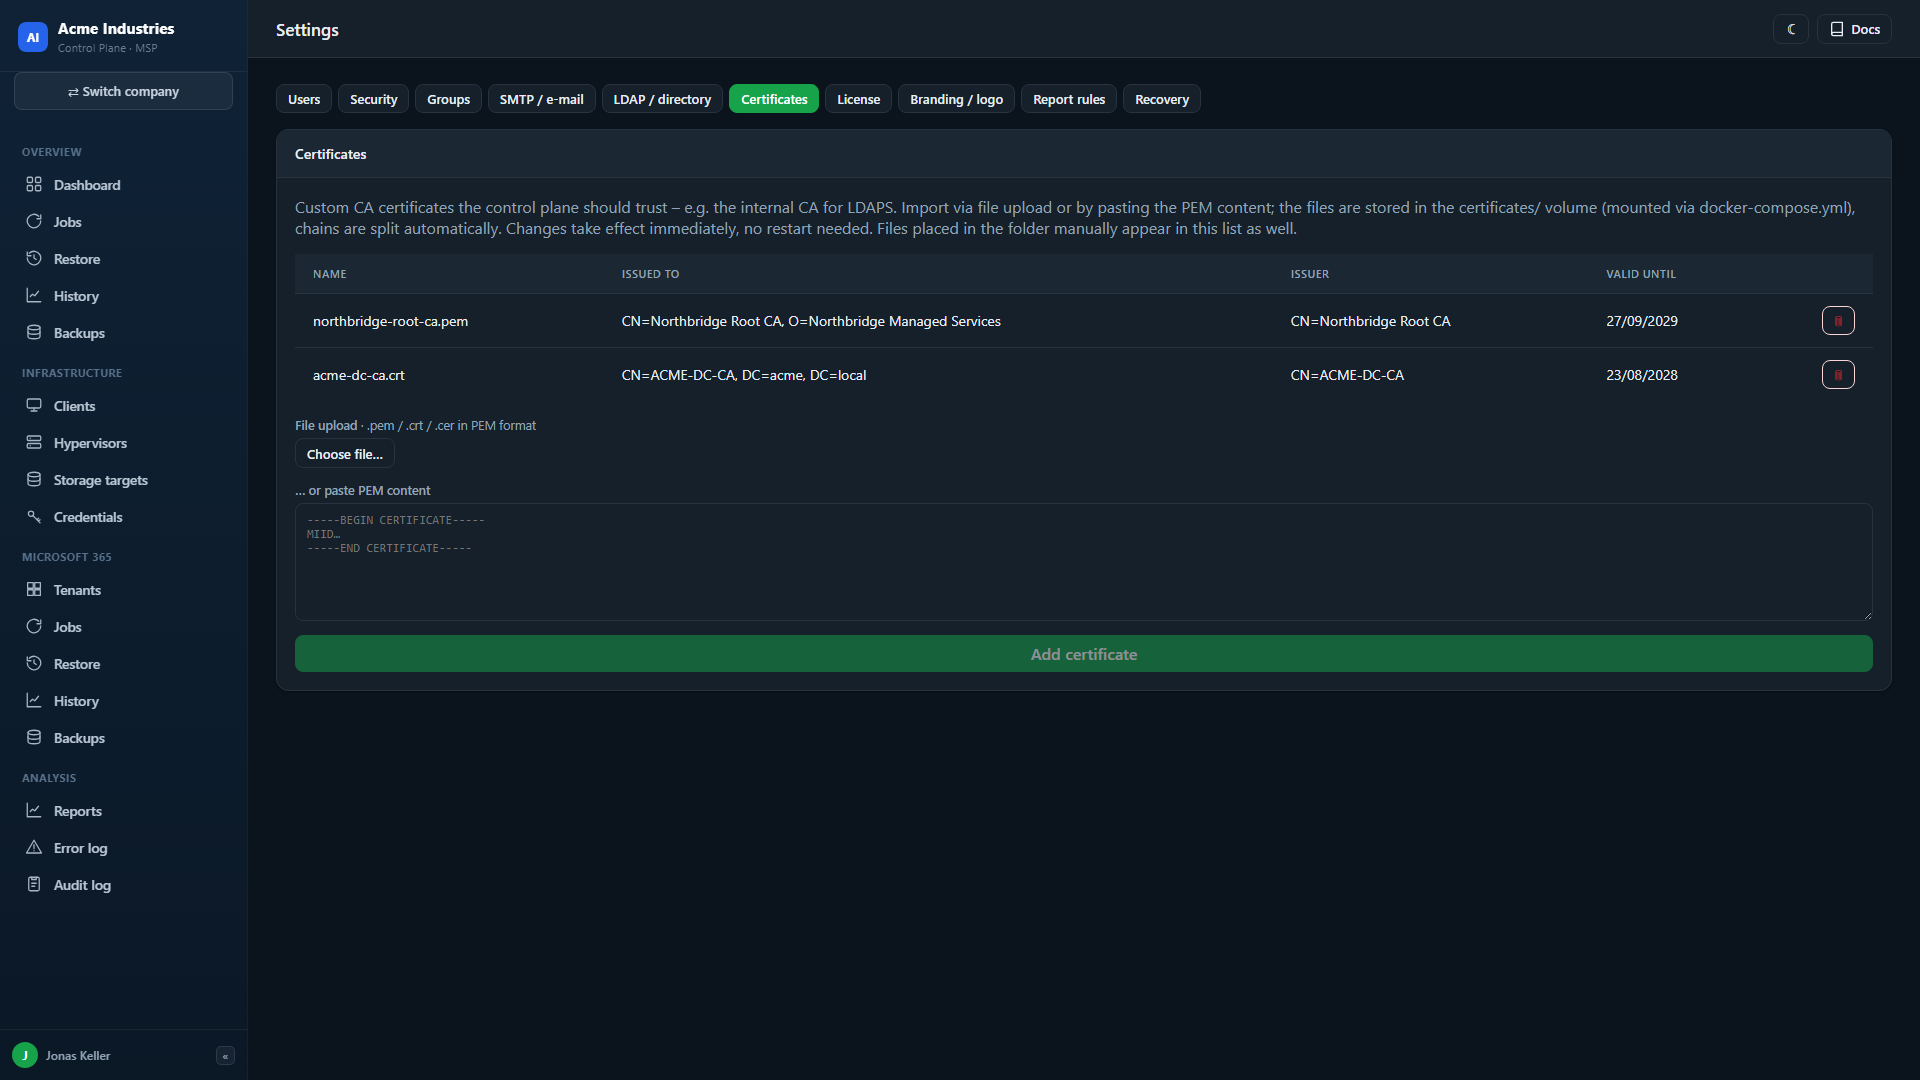The image size is (1920, 1080).
Task: Click the Audit log clipboard icon
Action: coord(34,885)
